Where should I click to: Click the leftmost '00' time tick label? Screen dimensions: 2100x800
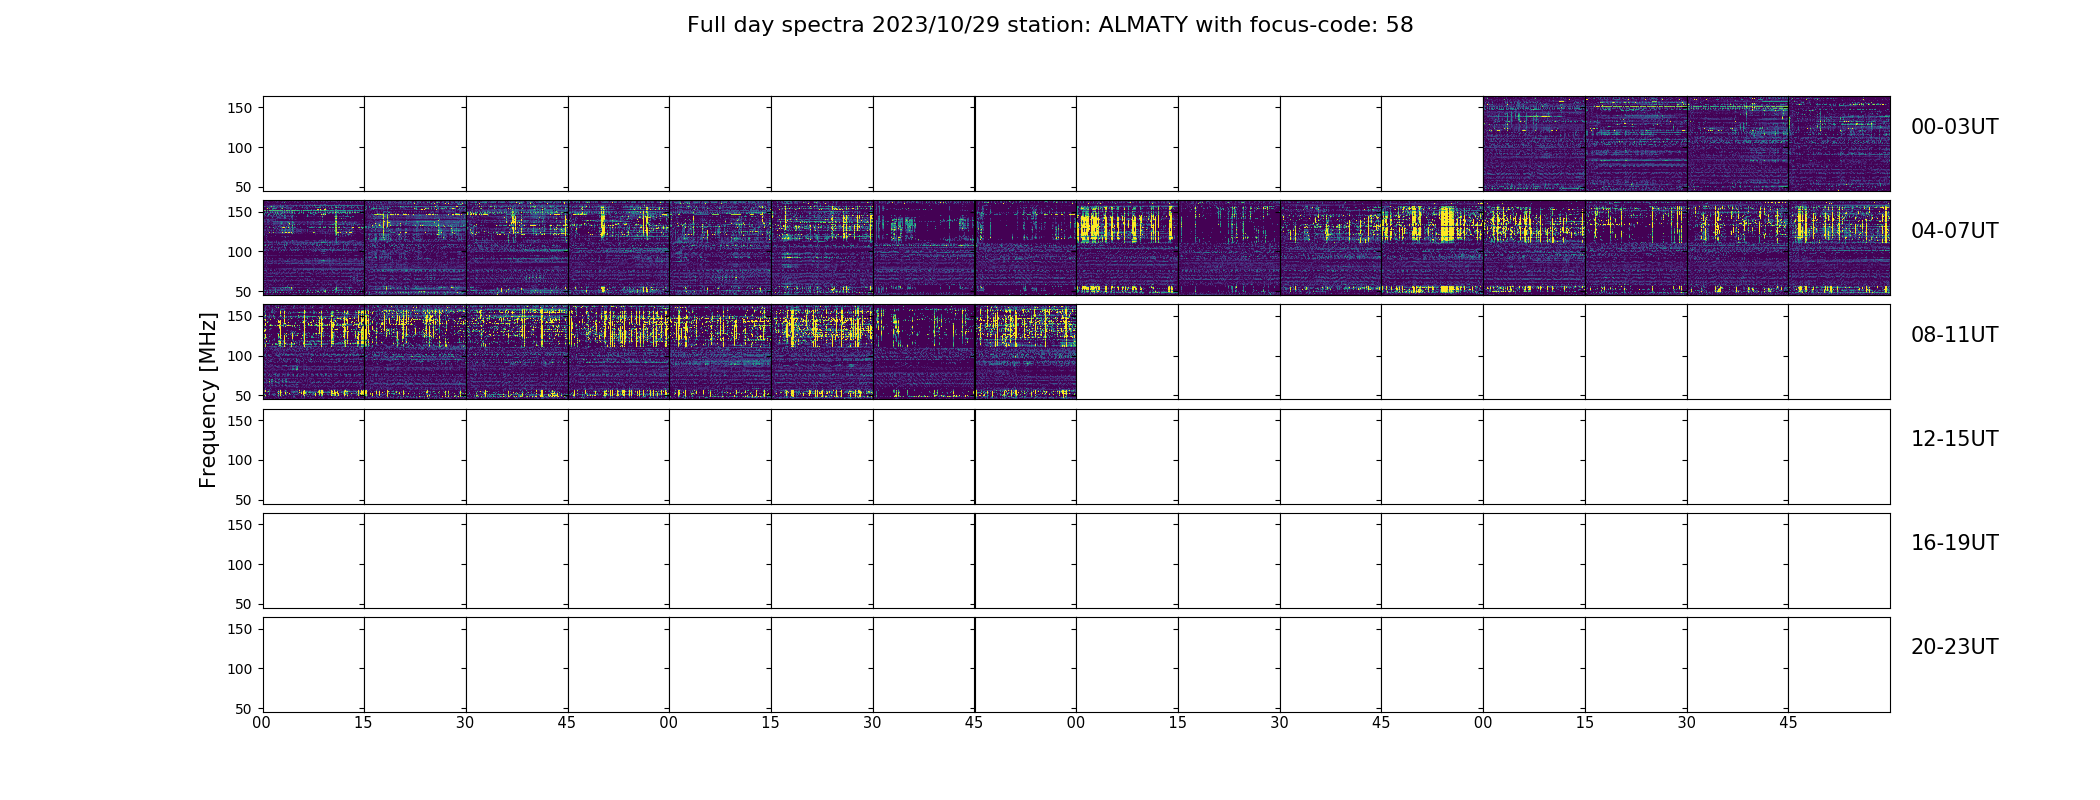[x=262, y=722]
